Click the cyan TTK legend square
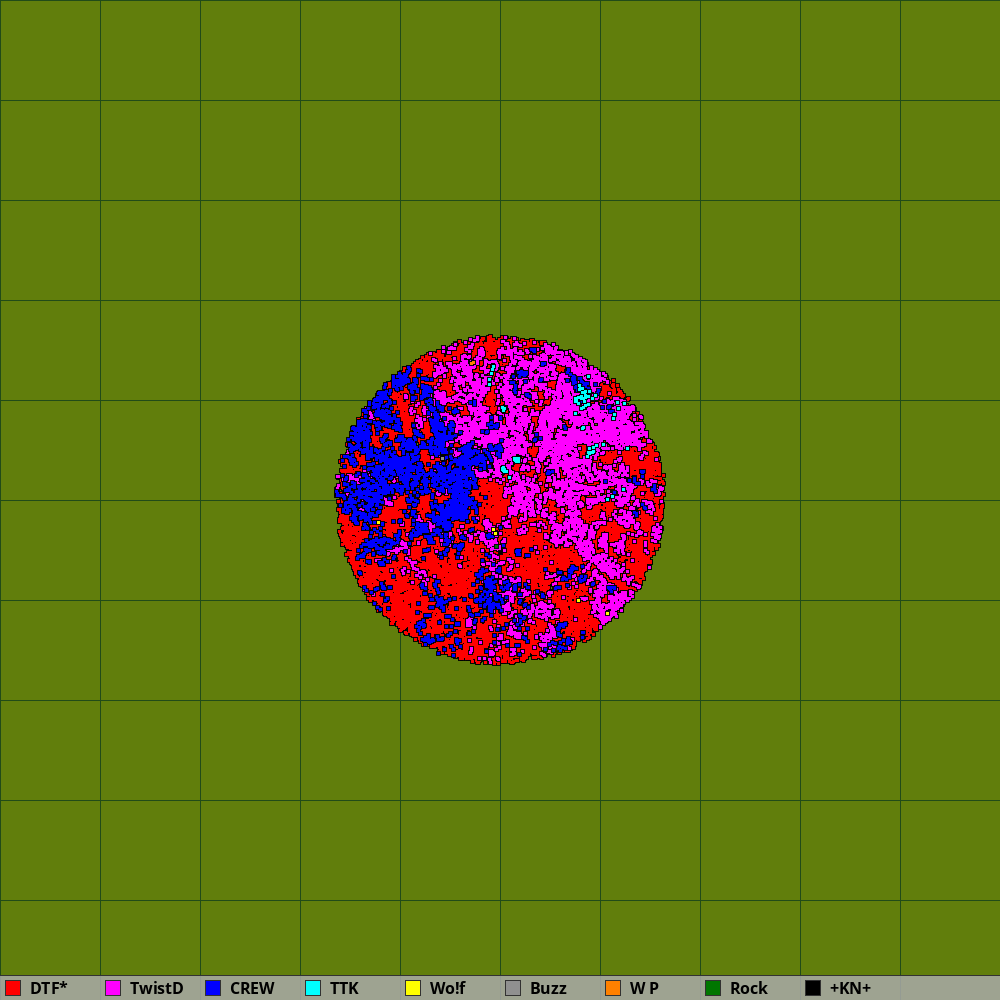 pyautogui.click(x=313, y=988)
